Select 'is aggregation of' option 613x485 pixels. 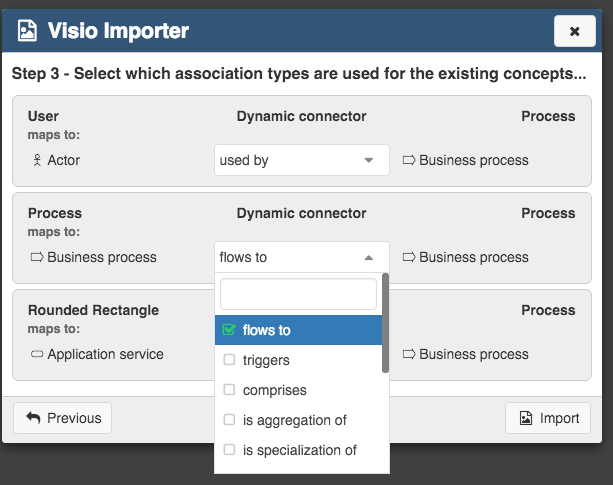294,420
